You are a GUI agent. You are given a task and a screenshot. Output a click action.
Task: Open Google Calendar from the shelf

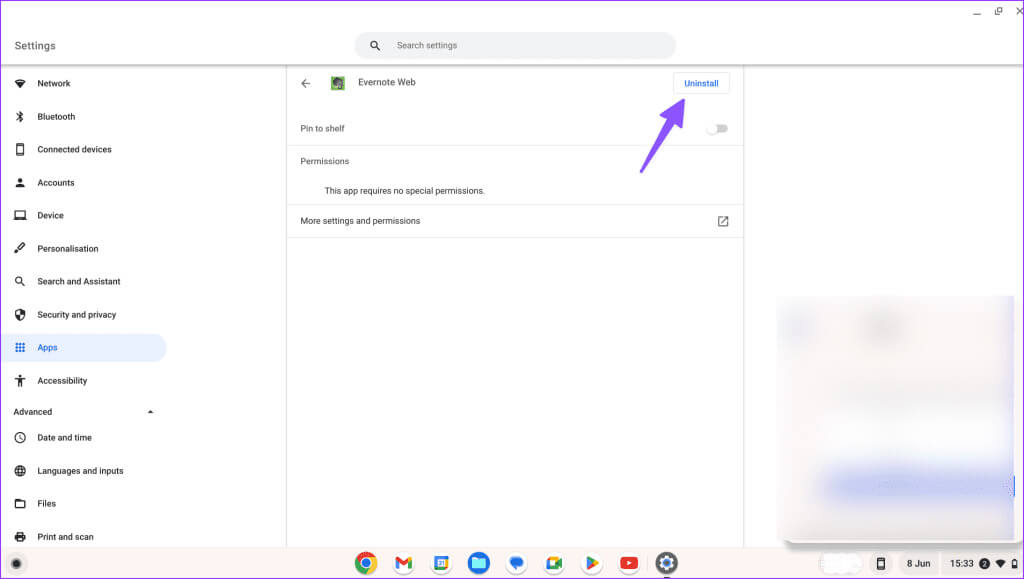(x=441, y=563)
